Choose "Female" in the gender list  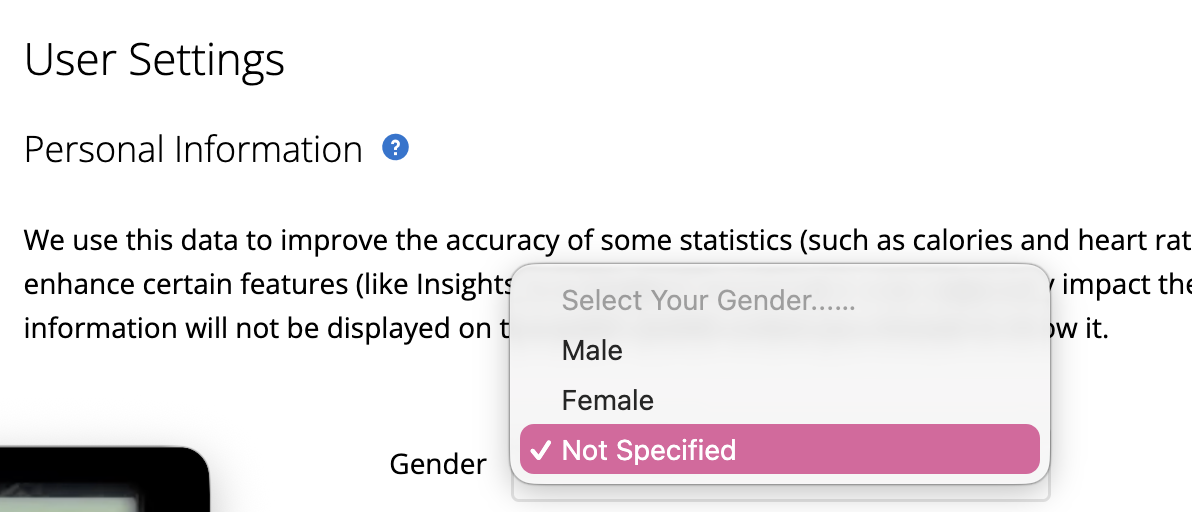(x=607, y=400)
